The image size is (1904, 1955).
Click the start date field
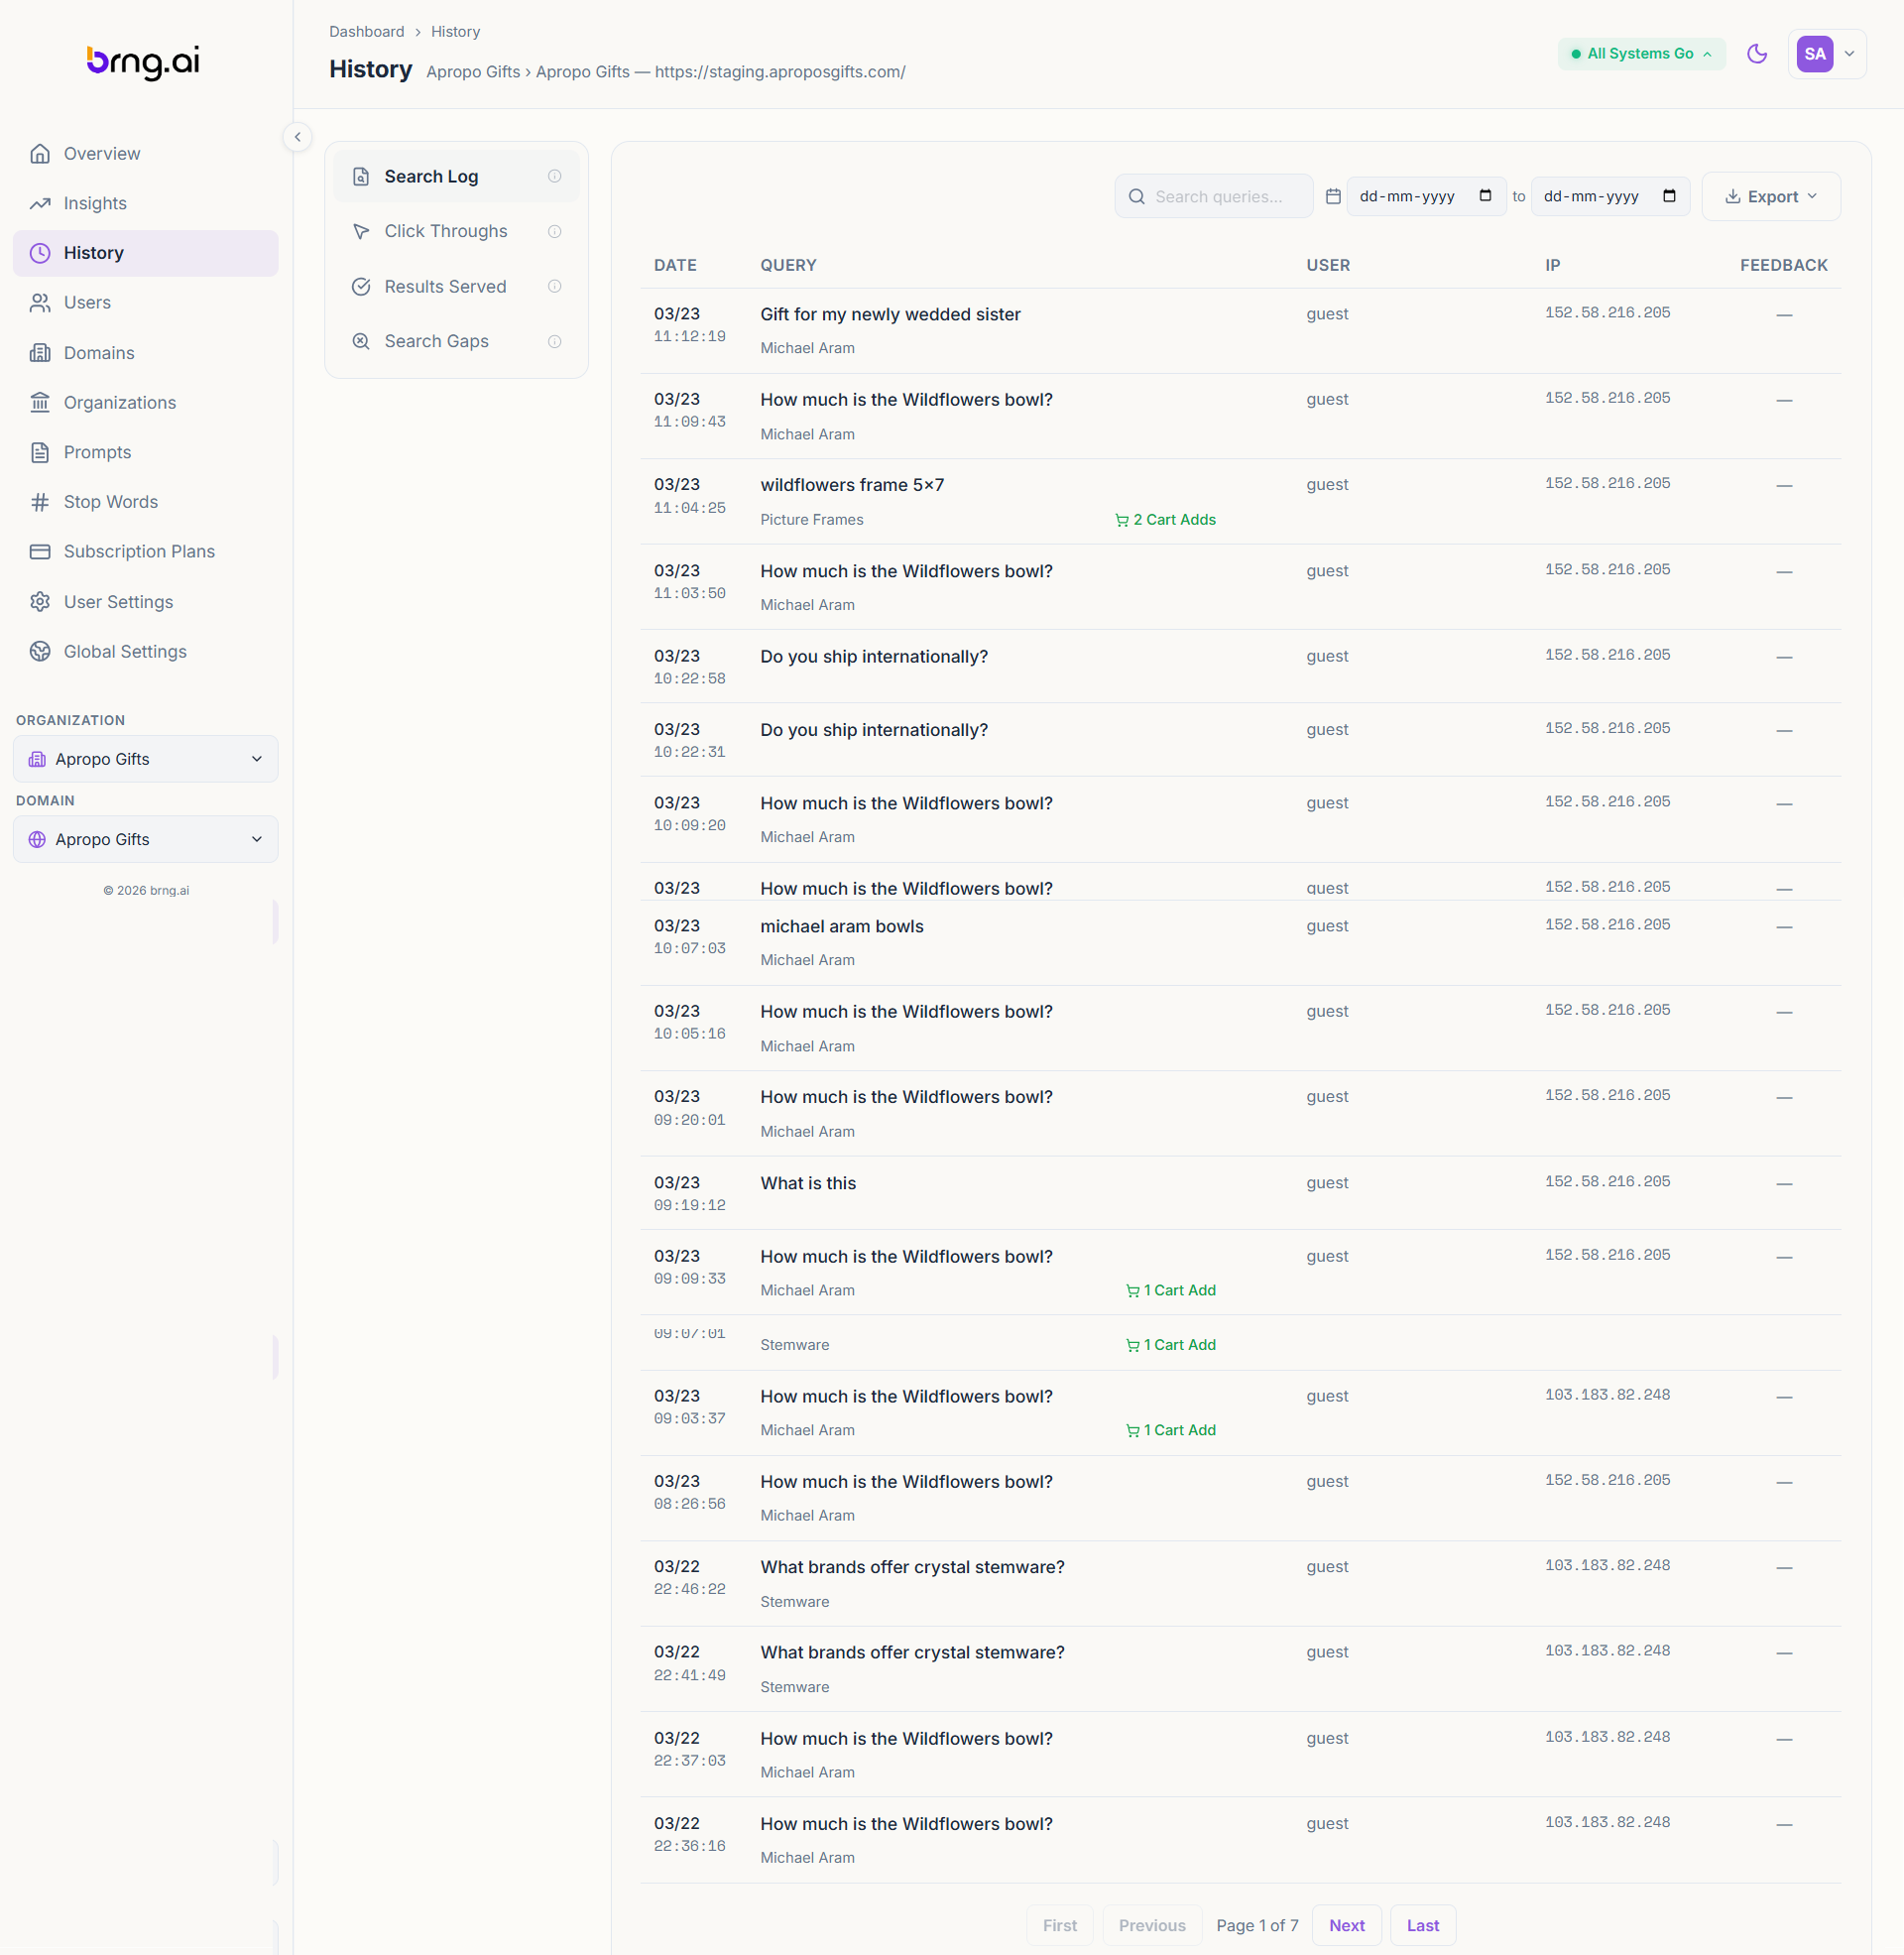coord(1425,197)
